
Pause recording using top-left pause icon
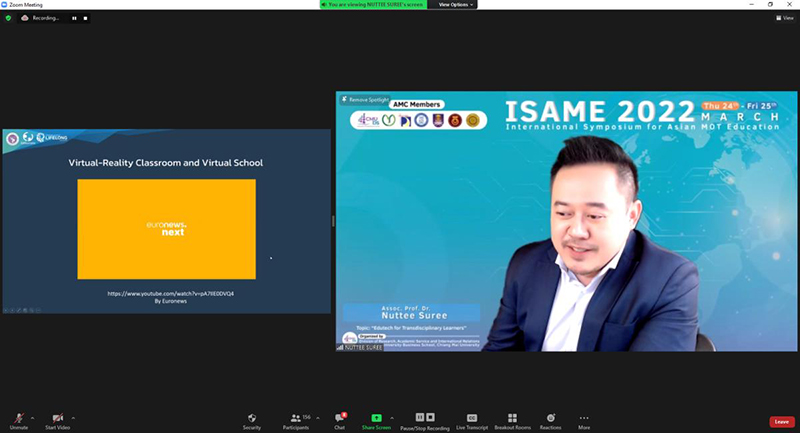click(74, 18)
